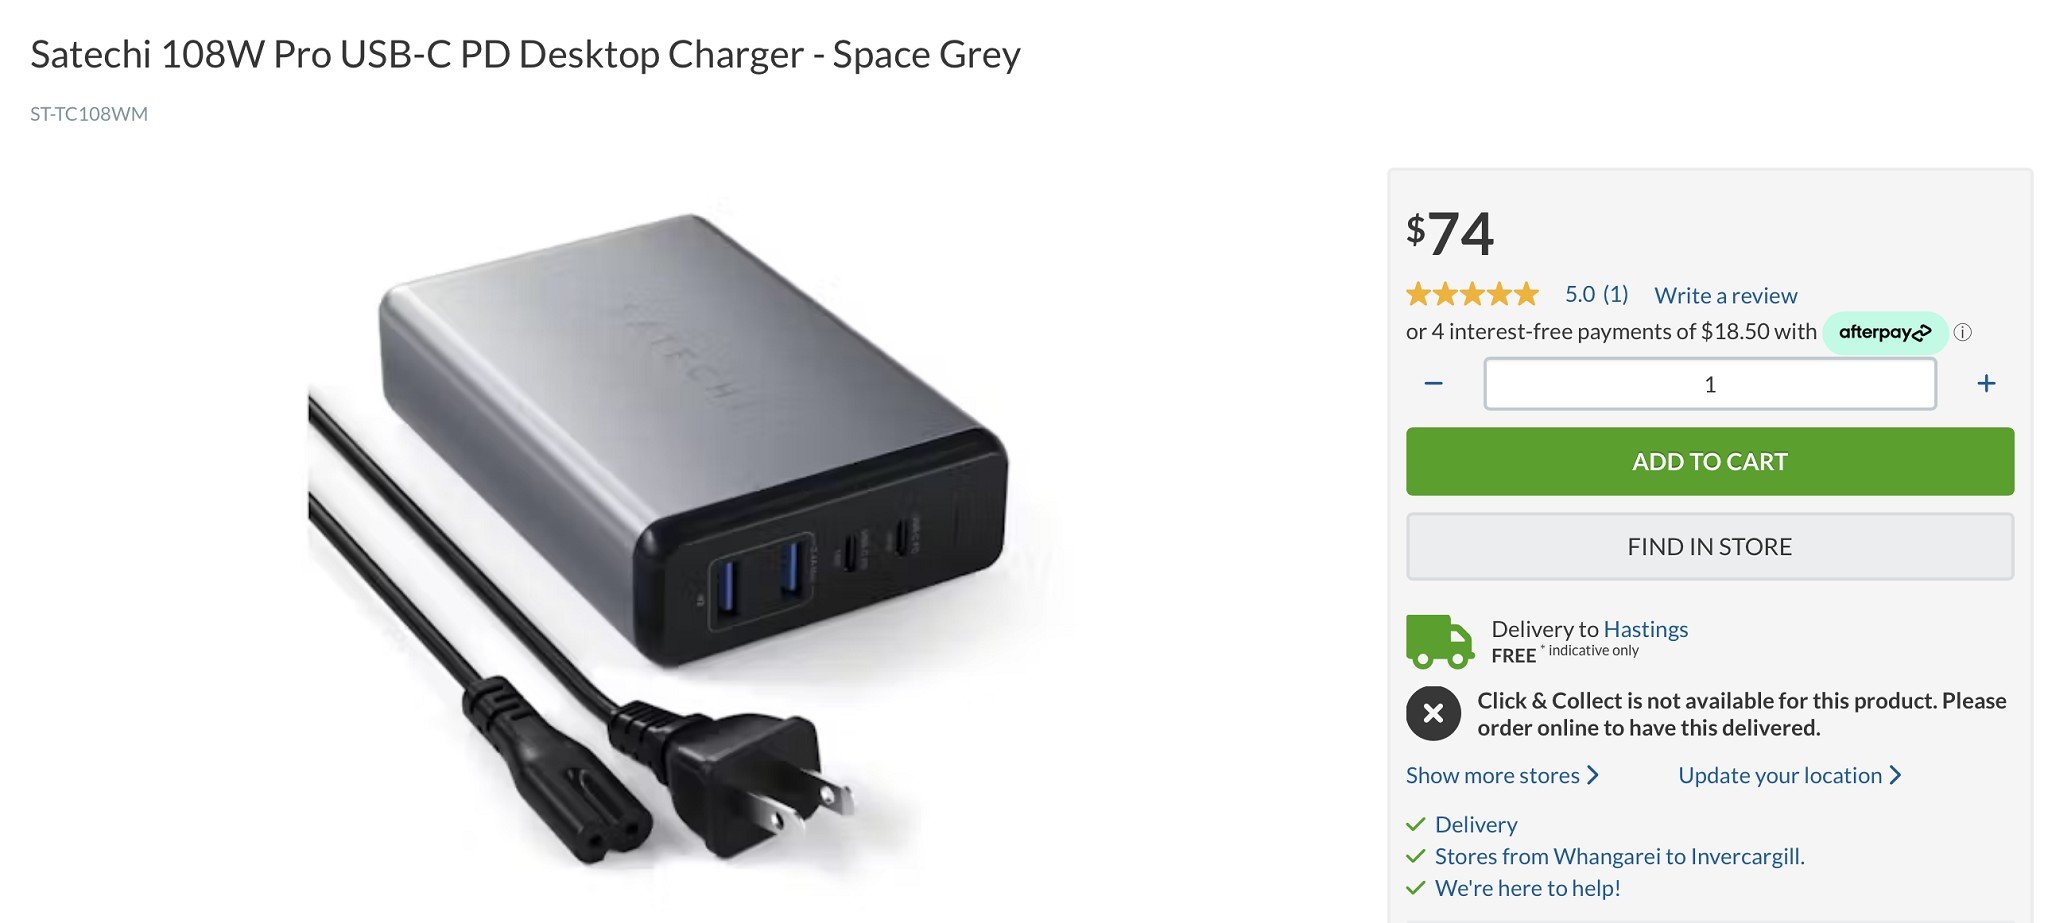Image resolution: width=2048 pixels, height=923 pixels.
Task: Click the minus quantity icon
Action: (1433, 384)
